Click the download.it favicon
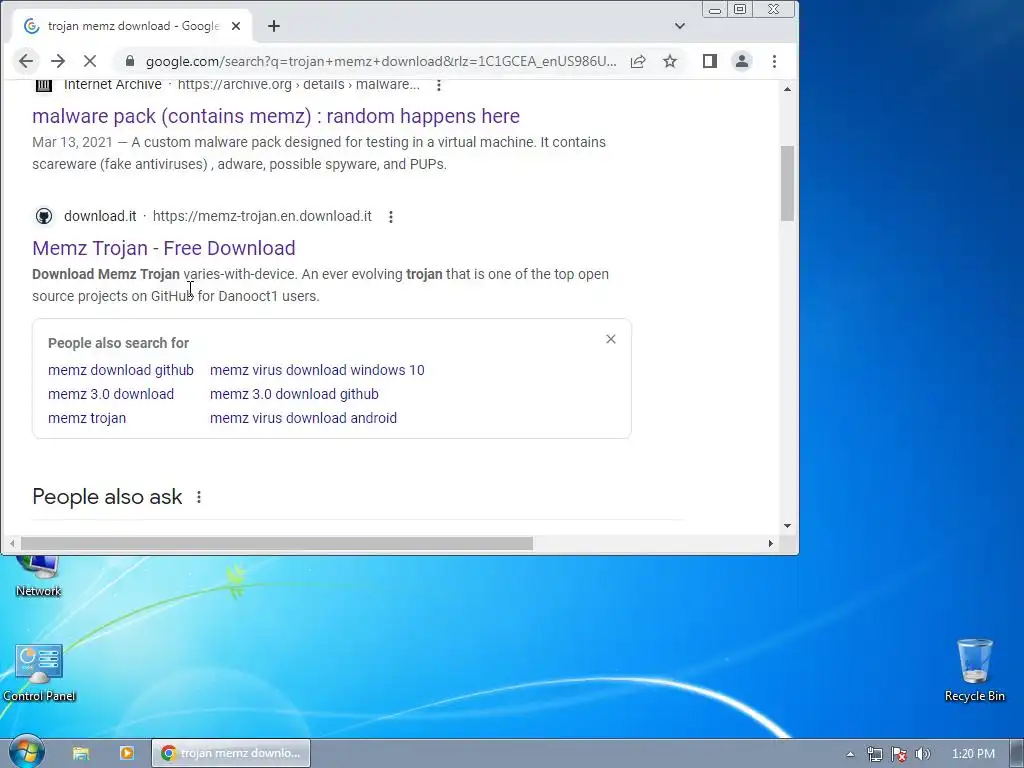Screen dimensions: 1024x768 (x=44, y=216)
